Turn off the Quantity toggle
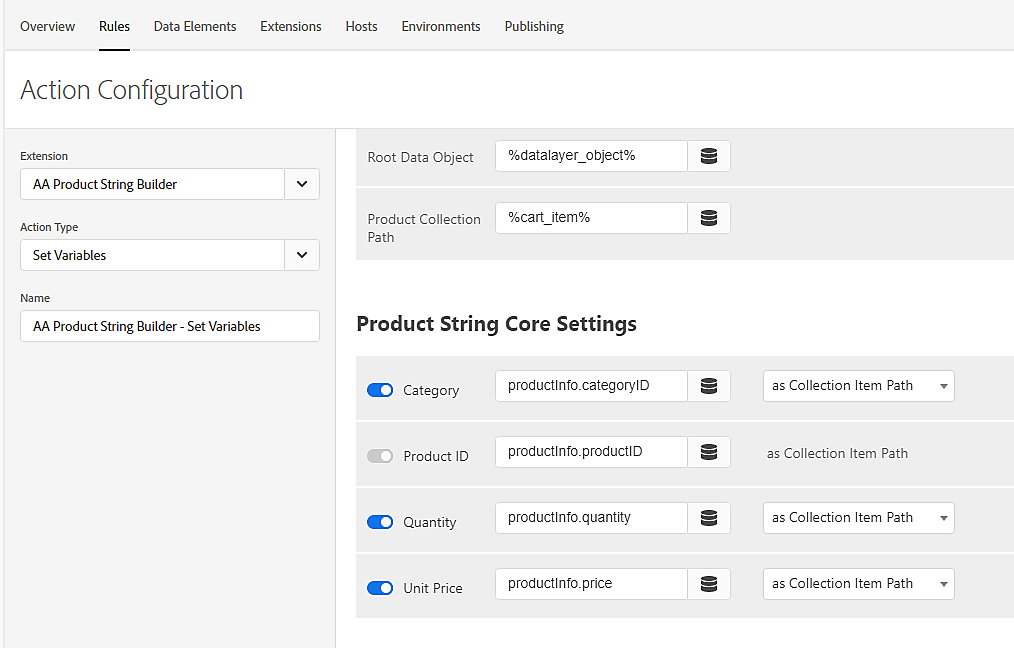This screenshot has height=648, width=1014. [380, 522]
